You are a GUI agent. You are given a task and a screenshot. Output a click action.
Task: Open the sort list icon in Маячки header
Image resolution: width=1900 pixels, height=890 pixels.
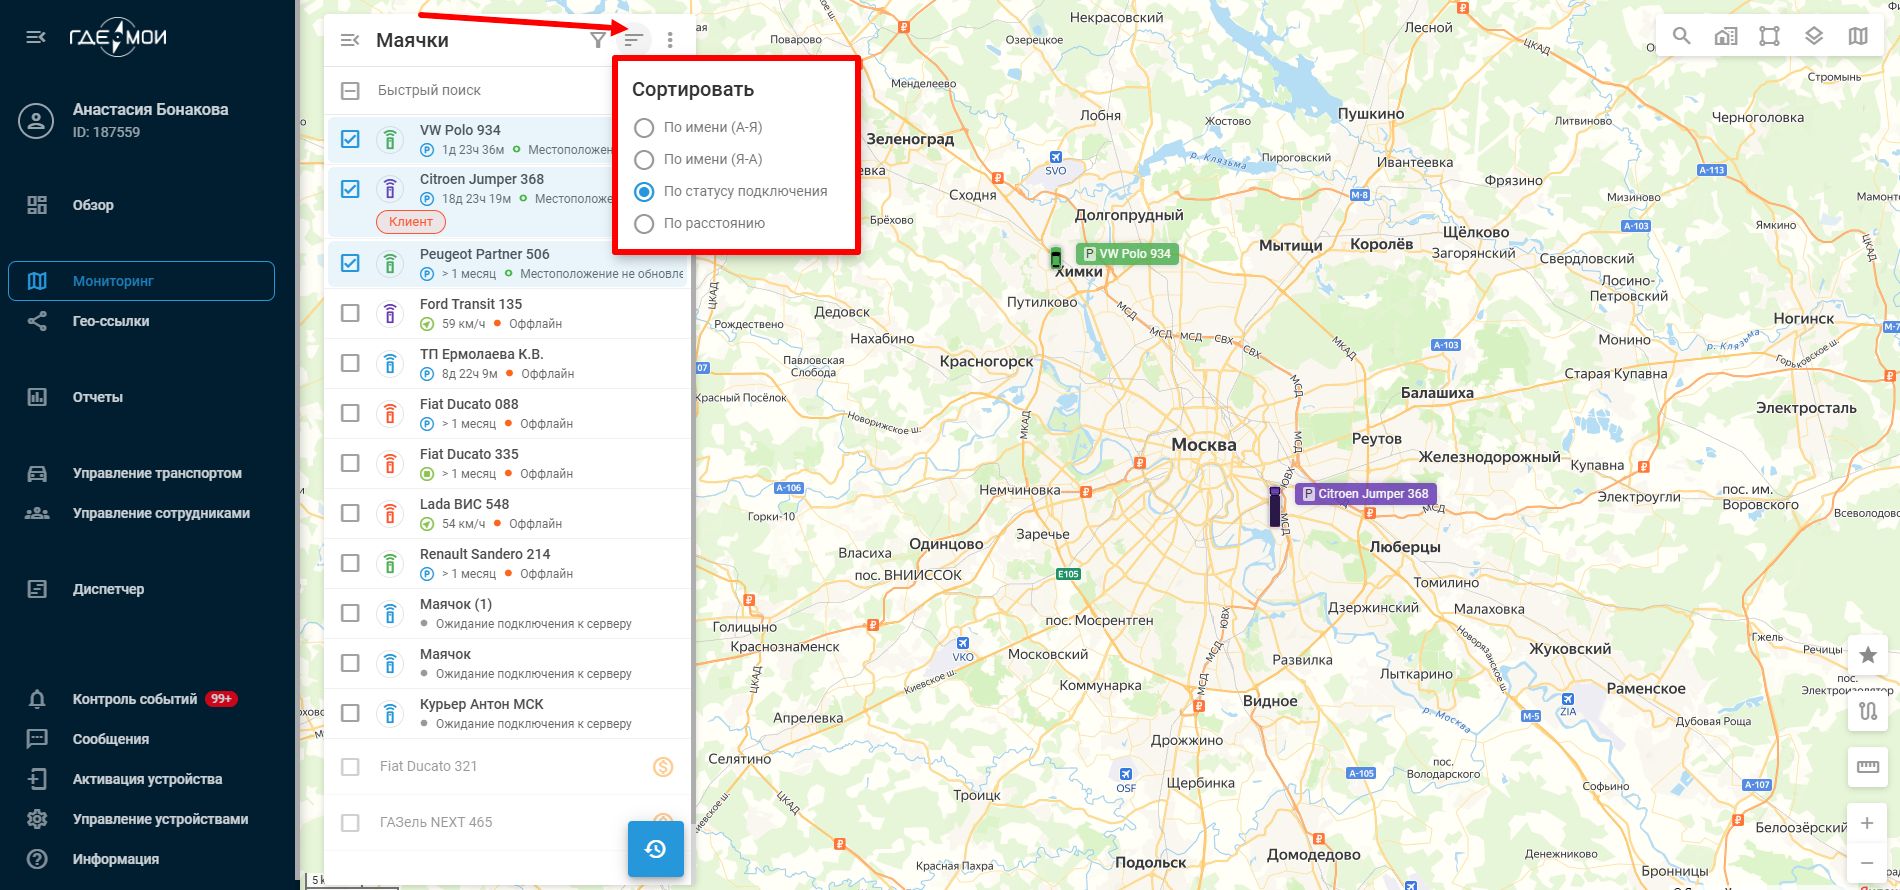[633, 40]
